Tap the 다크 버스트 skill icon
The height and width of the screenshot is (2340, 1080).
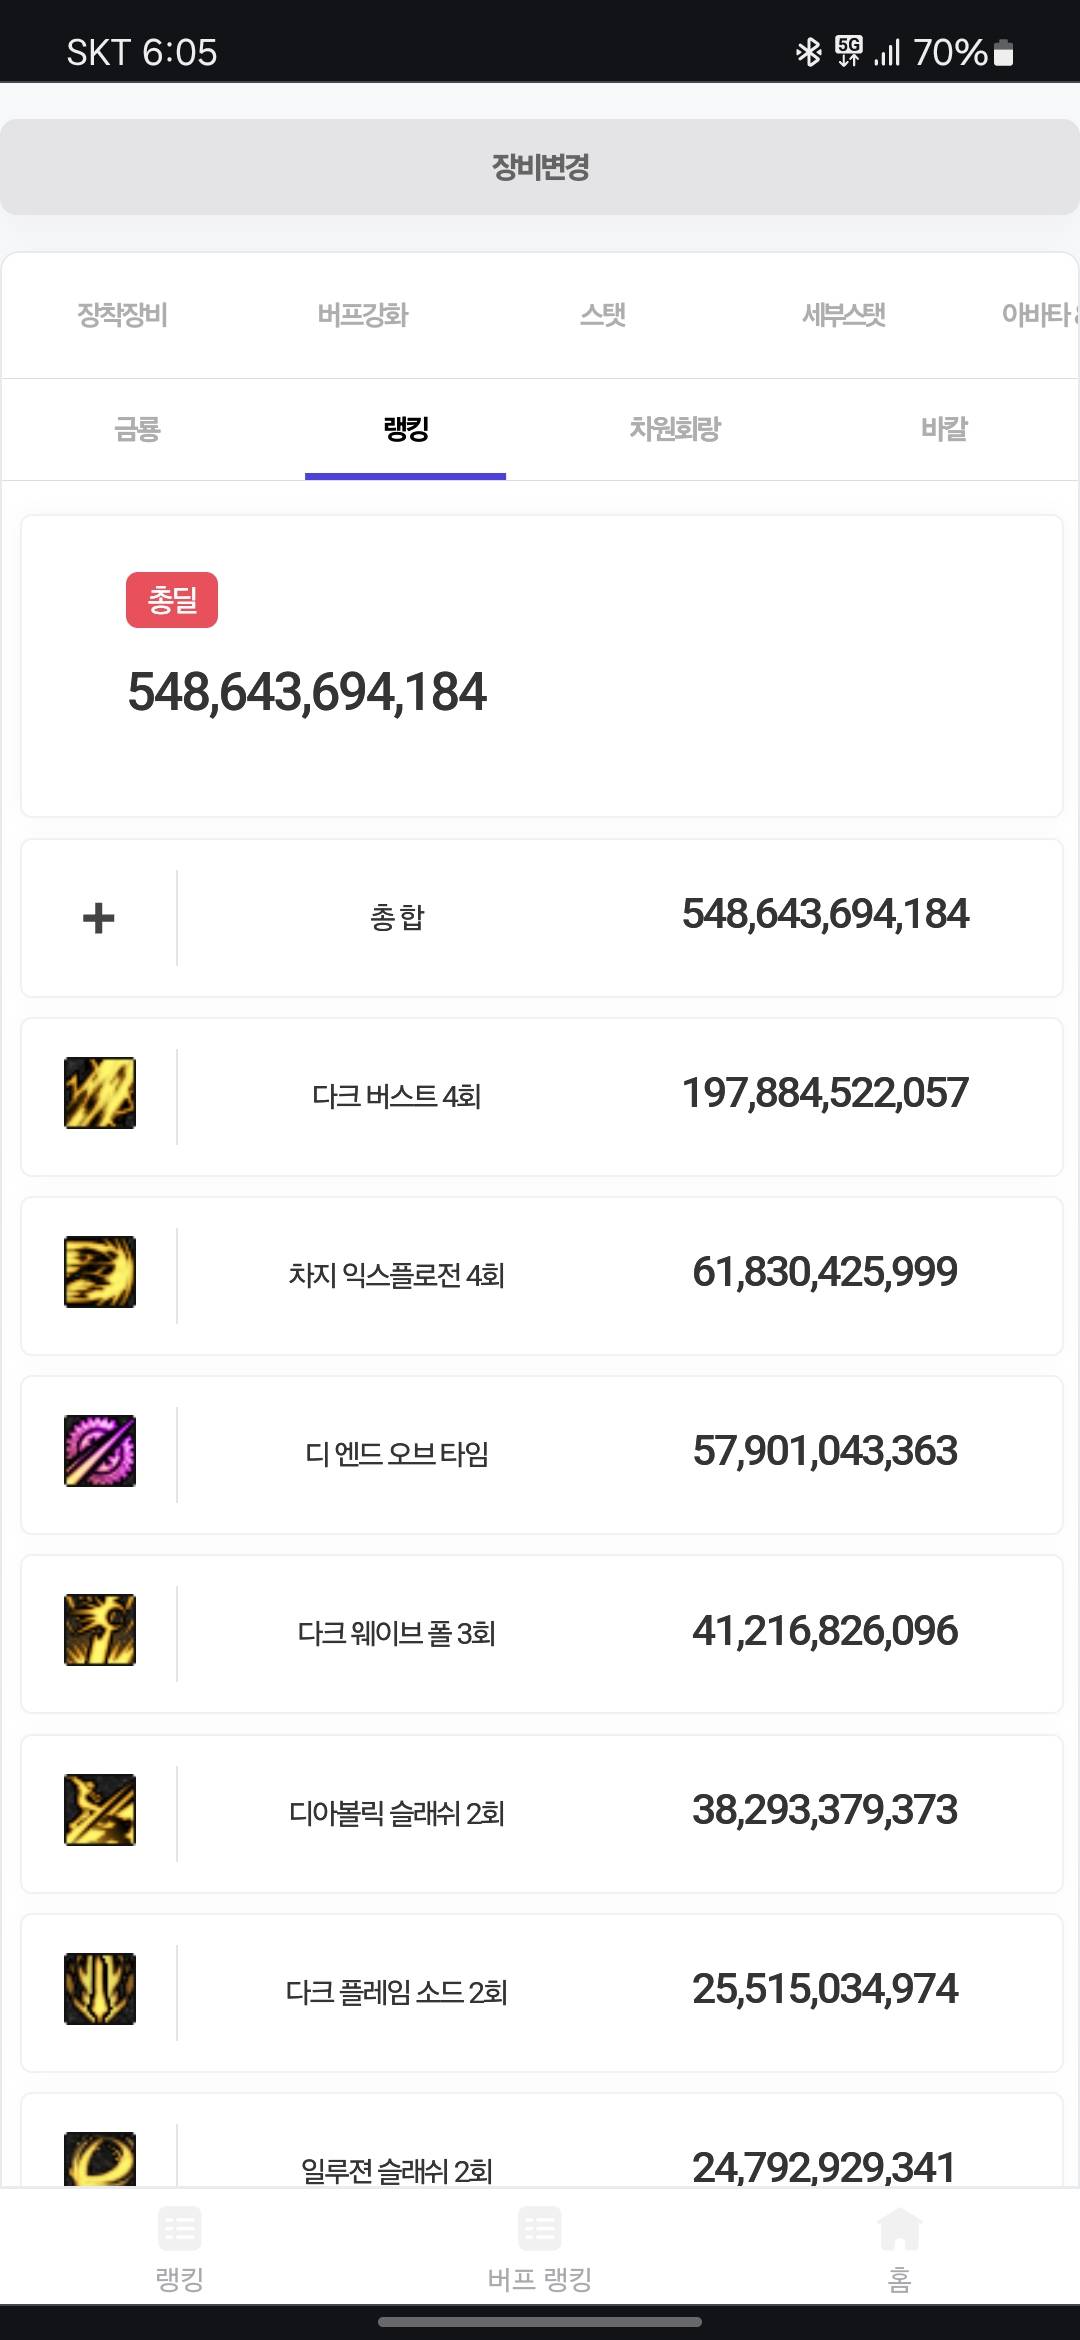(x=100, y=1093)
